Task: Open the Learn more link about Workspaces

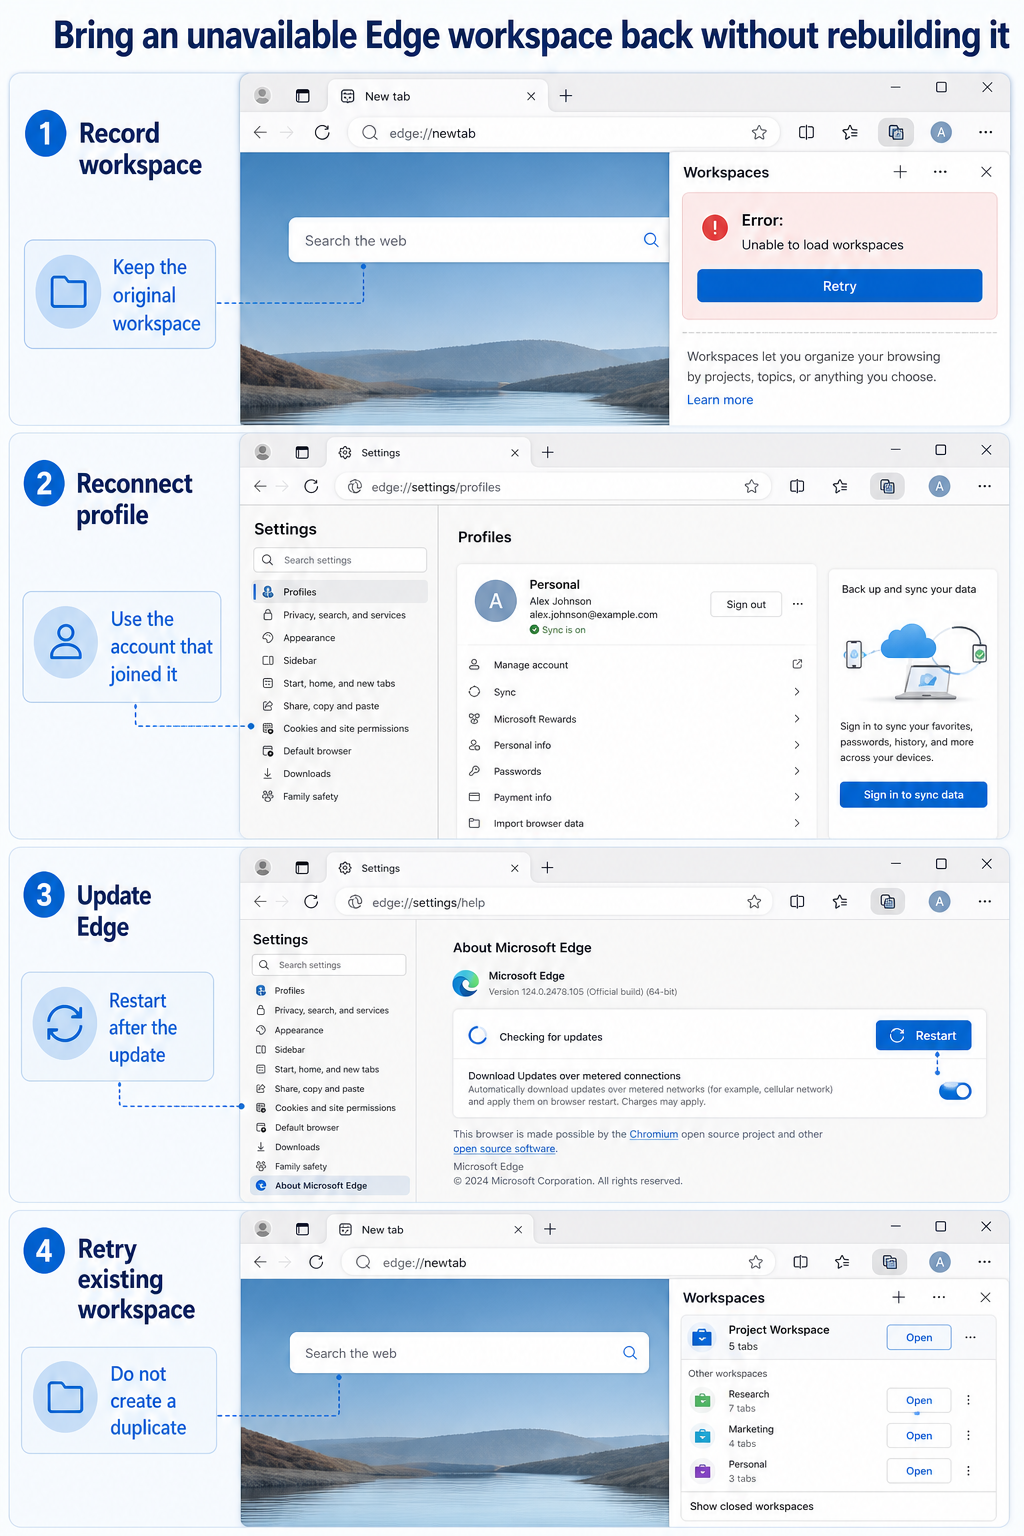Action: click(720, 400)
